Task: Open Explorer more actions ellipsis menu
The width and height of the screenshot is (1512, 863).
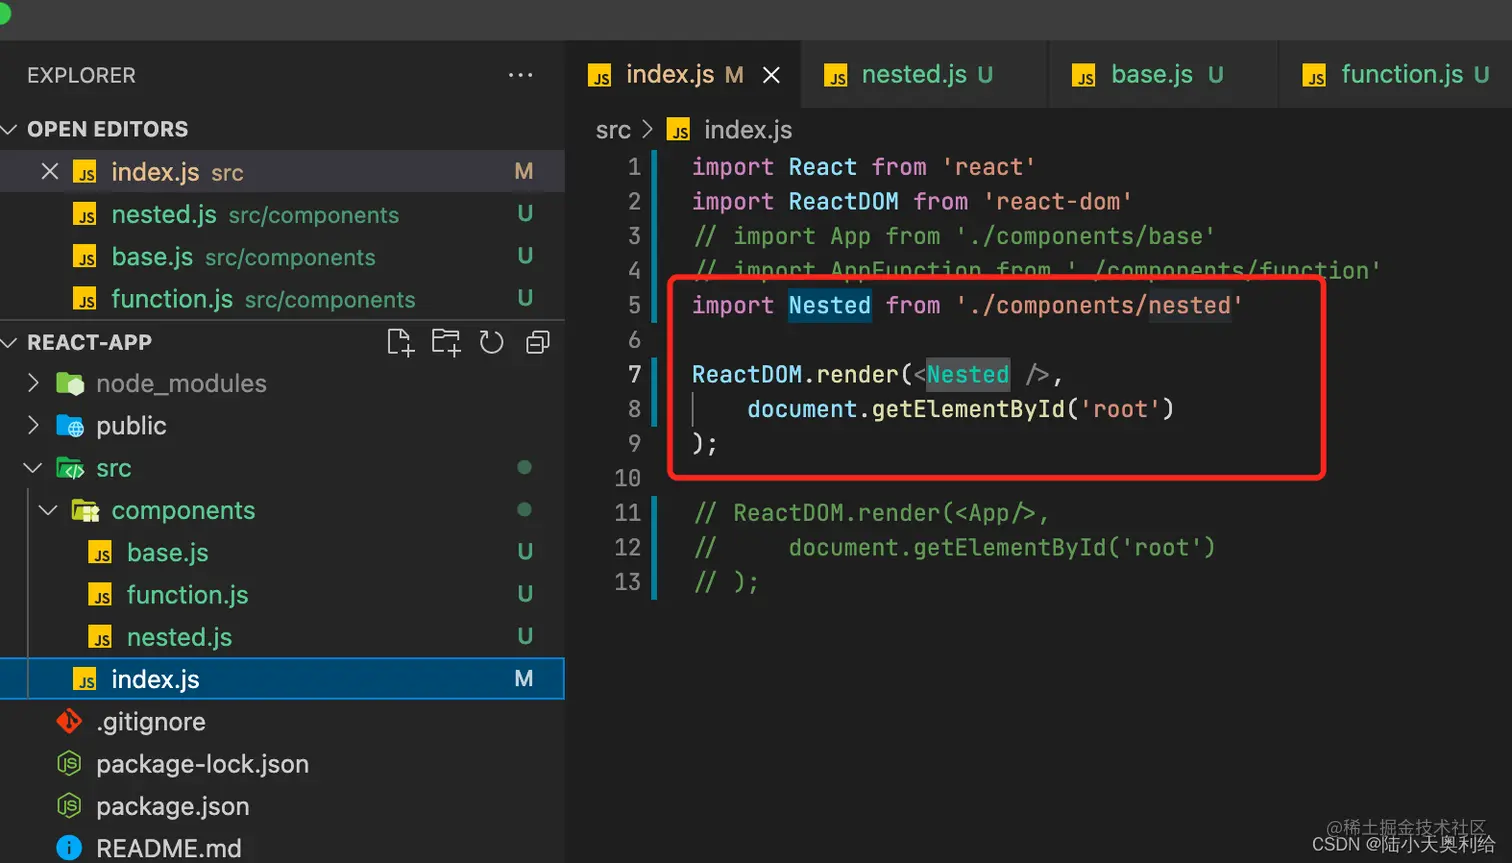Action: pyautogui.click(x=520, y=75)
